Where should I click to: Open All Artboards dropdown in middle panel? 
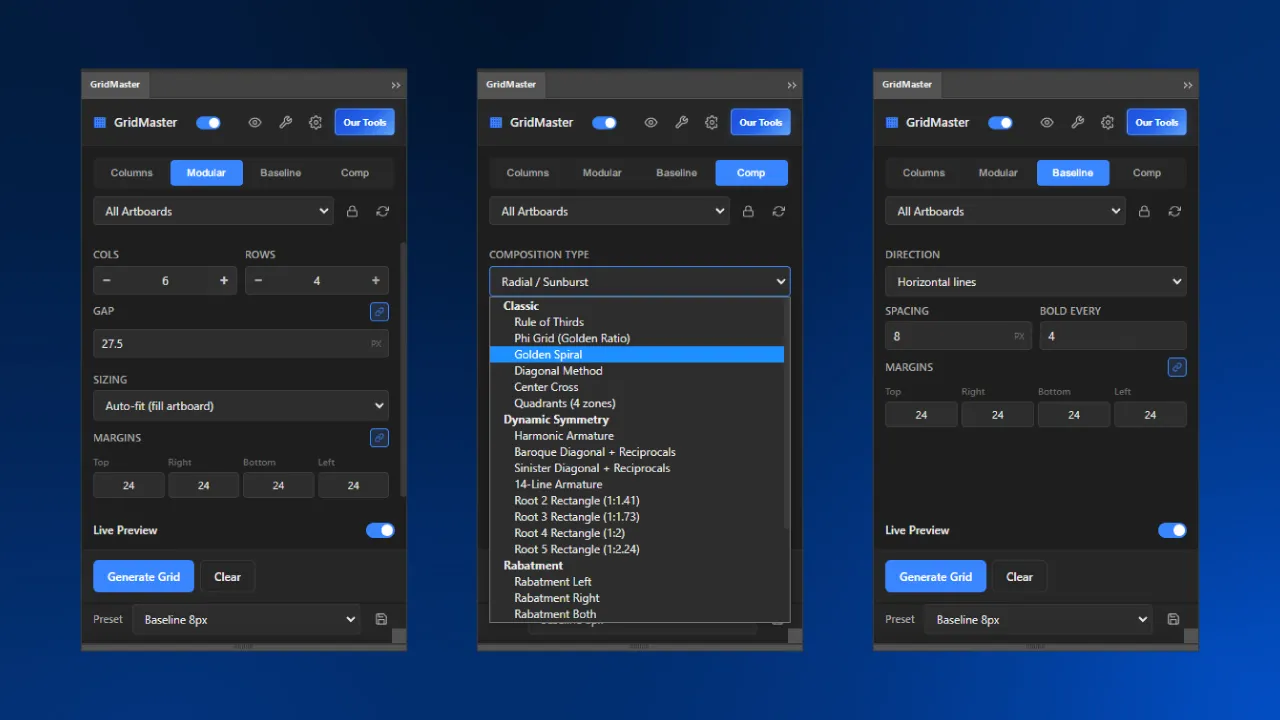tap(609, 211)
